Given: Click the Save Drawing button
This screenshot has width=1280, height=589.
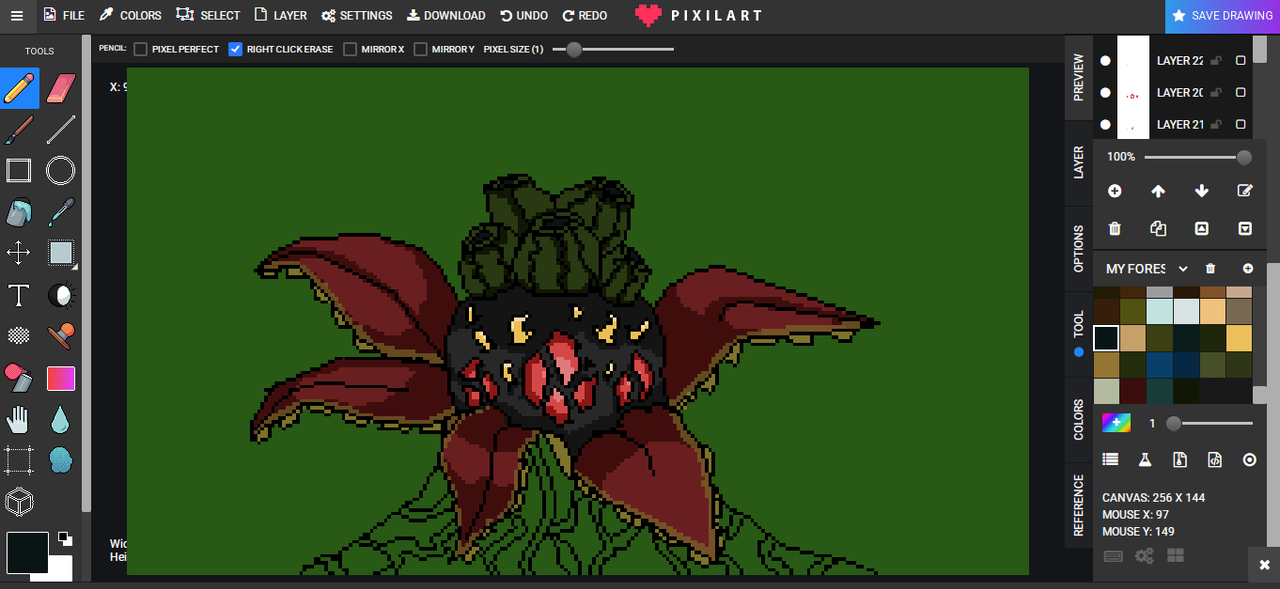Looking at the screenshot, I should 1222,16.
